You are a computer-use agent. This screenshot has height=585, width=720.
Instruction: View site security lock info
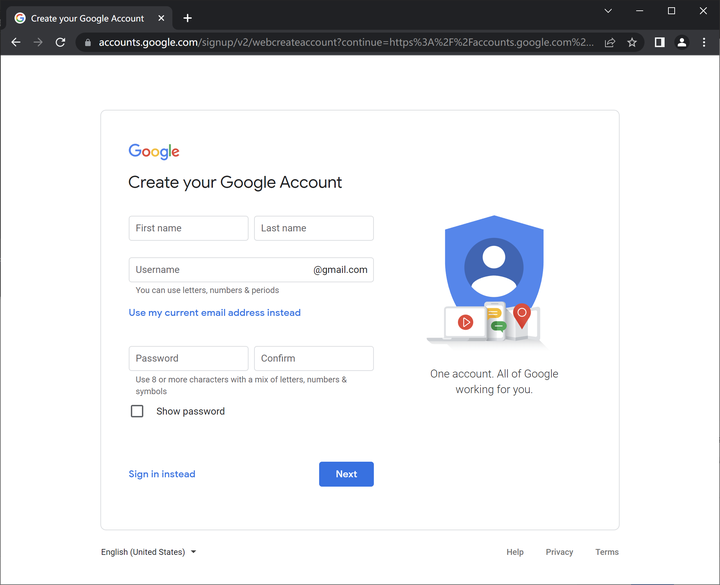88,43
